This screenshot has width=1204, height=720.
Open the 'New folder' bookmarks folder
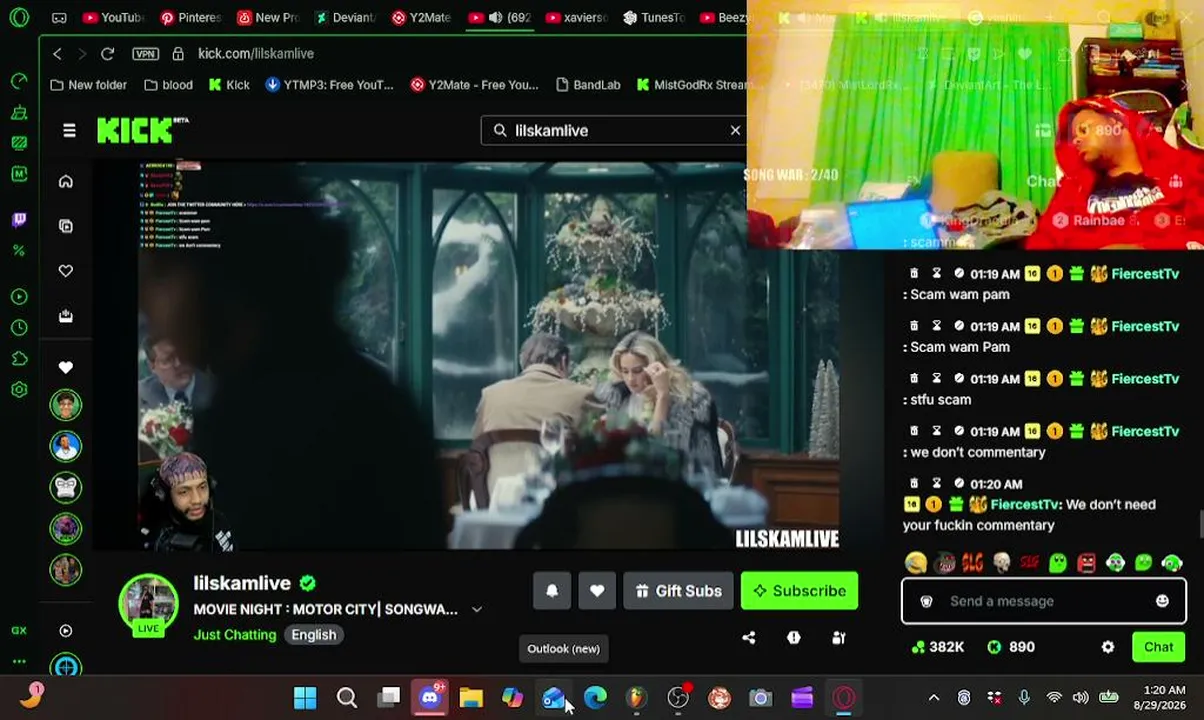tap(88, 85)
